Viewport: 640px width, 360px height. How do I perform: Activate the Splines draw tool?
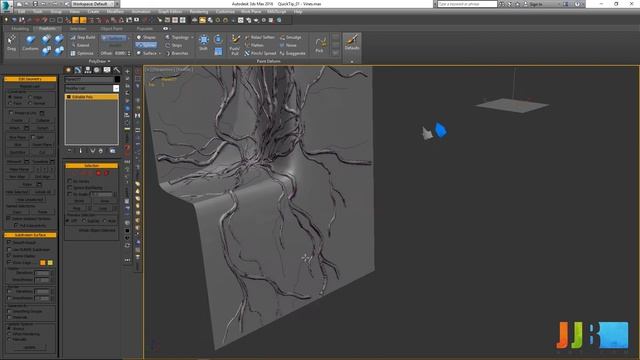(146, 45)
